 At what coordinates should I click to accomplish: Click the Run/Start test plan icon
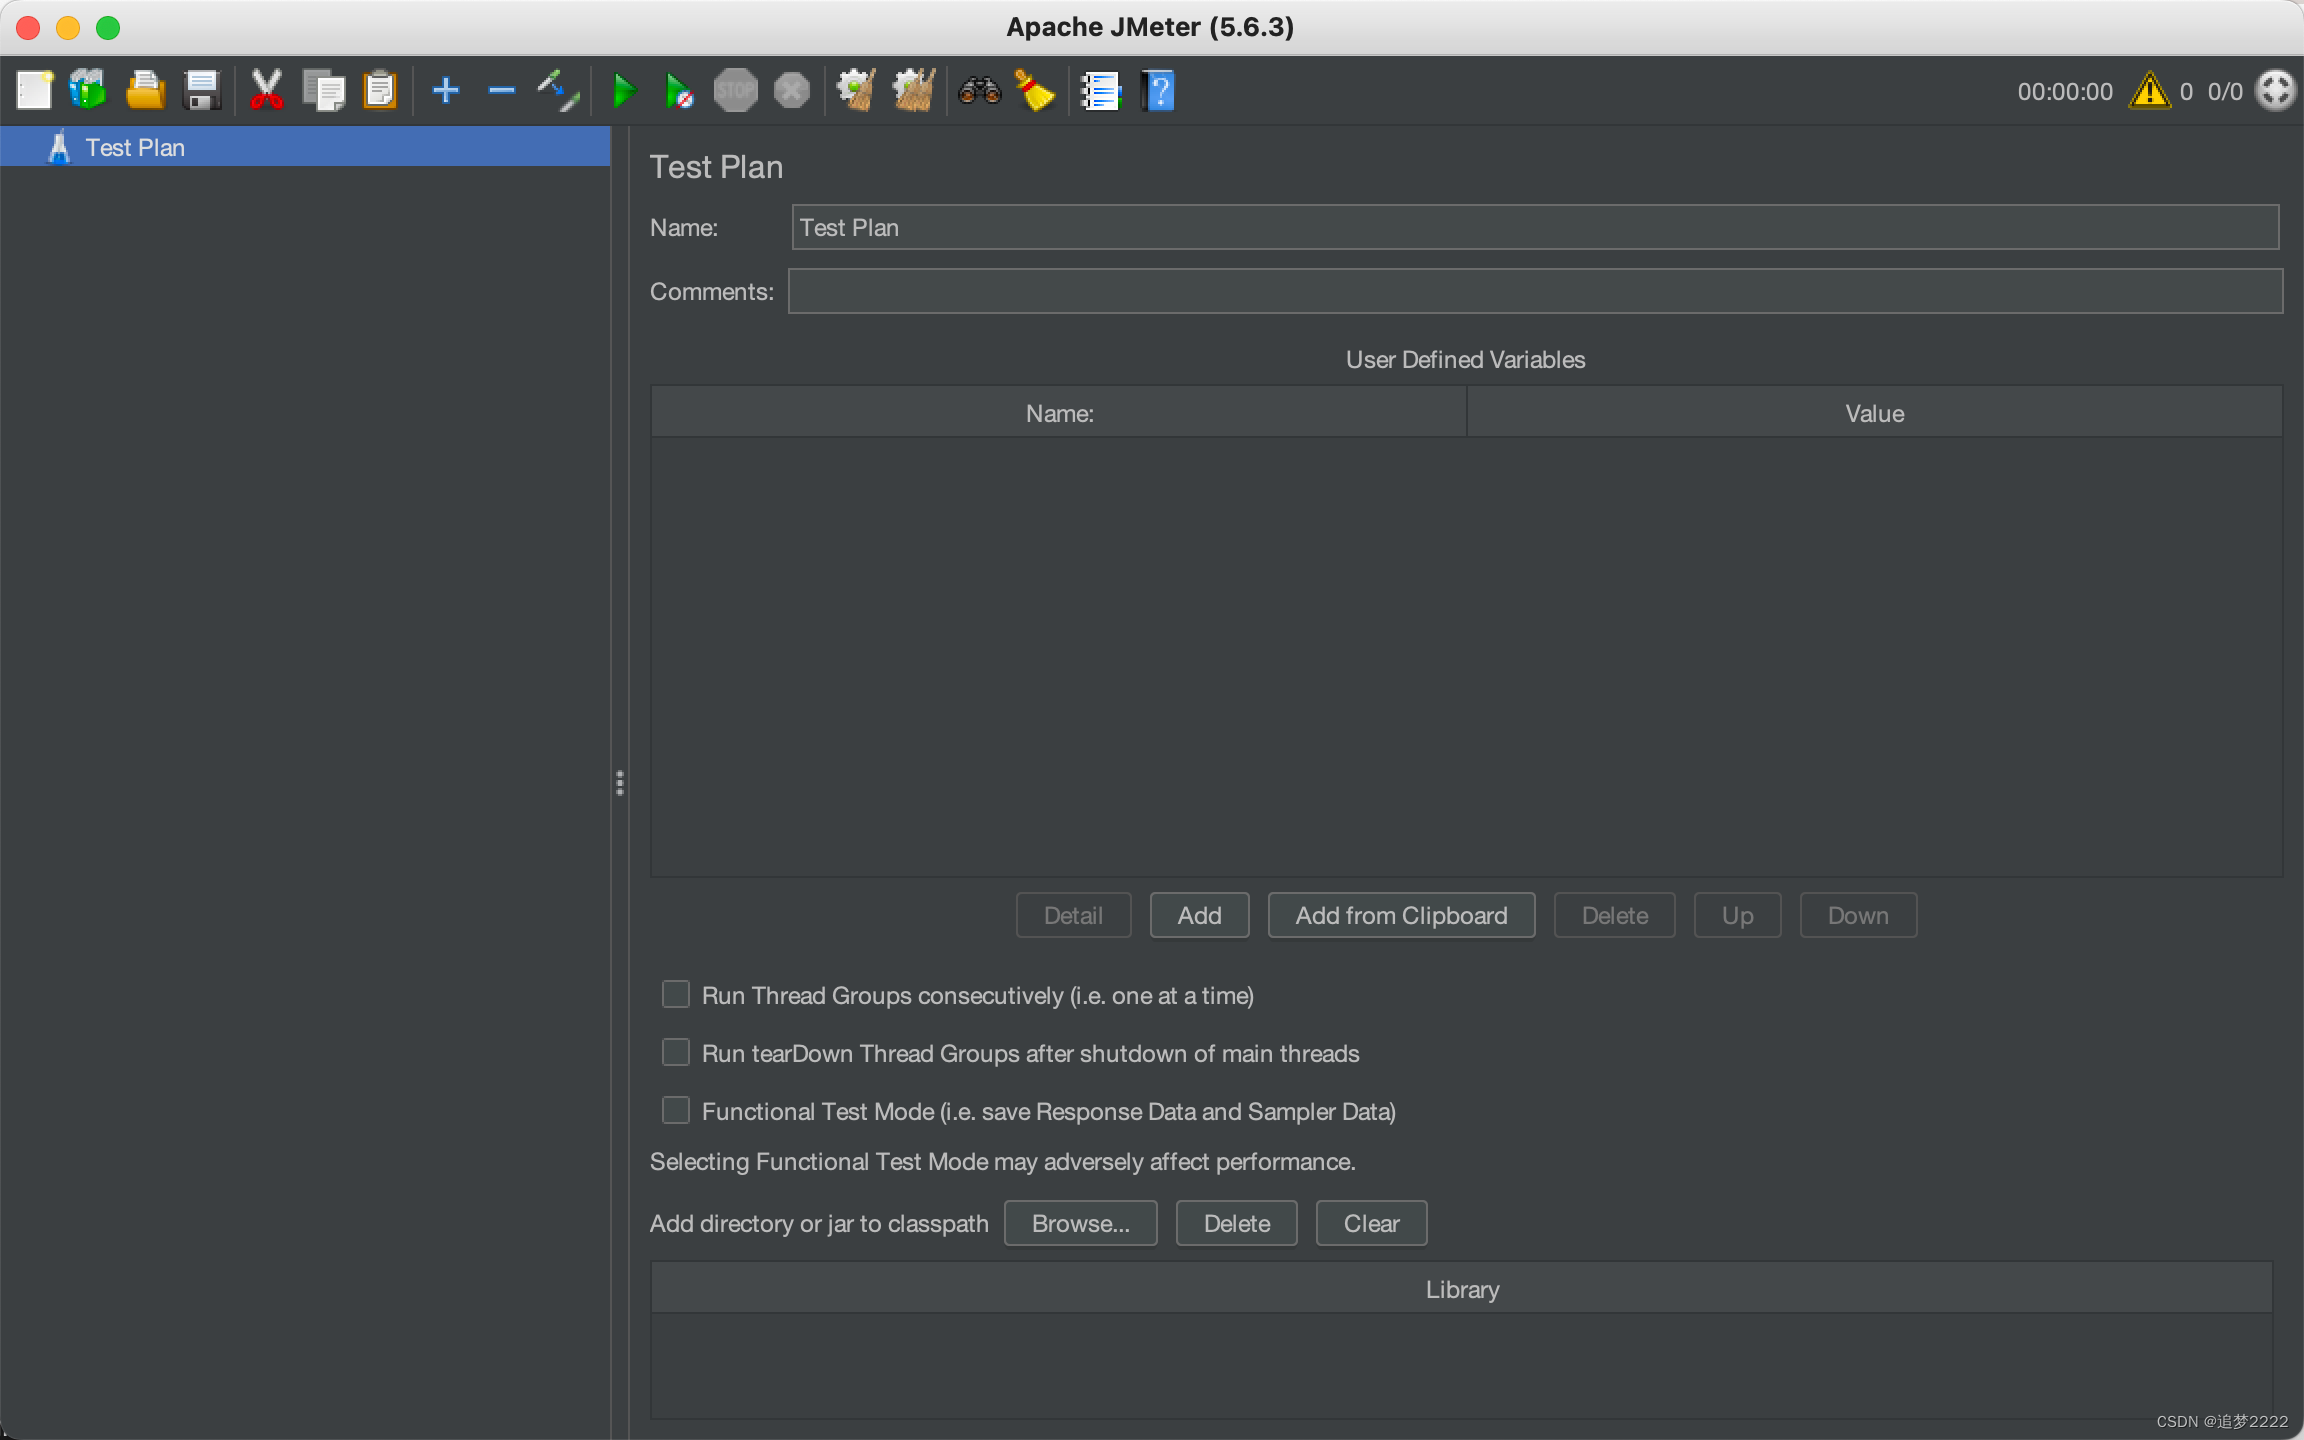(620, 90)
